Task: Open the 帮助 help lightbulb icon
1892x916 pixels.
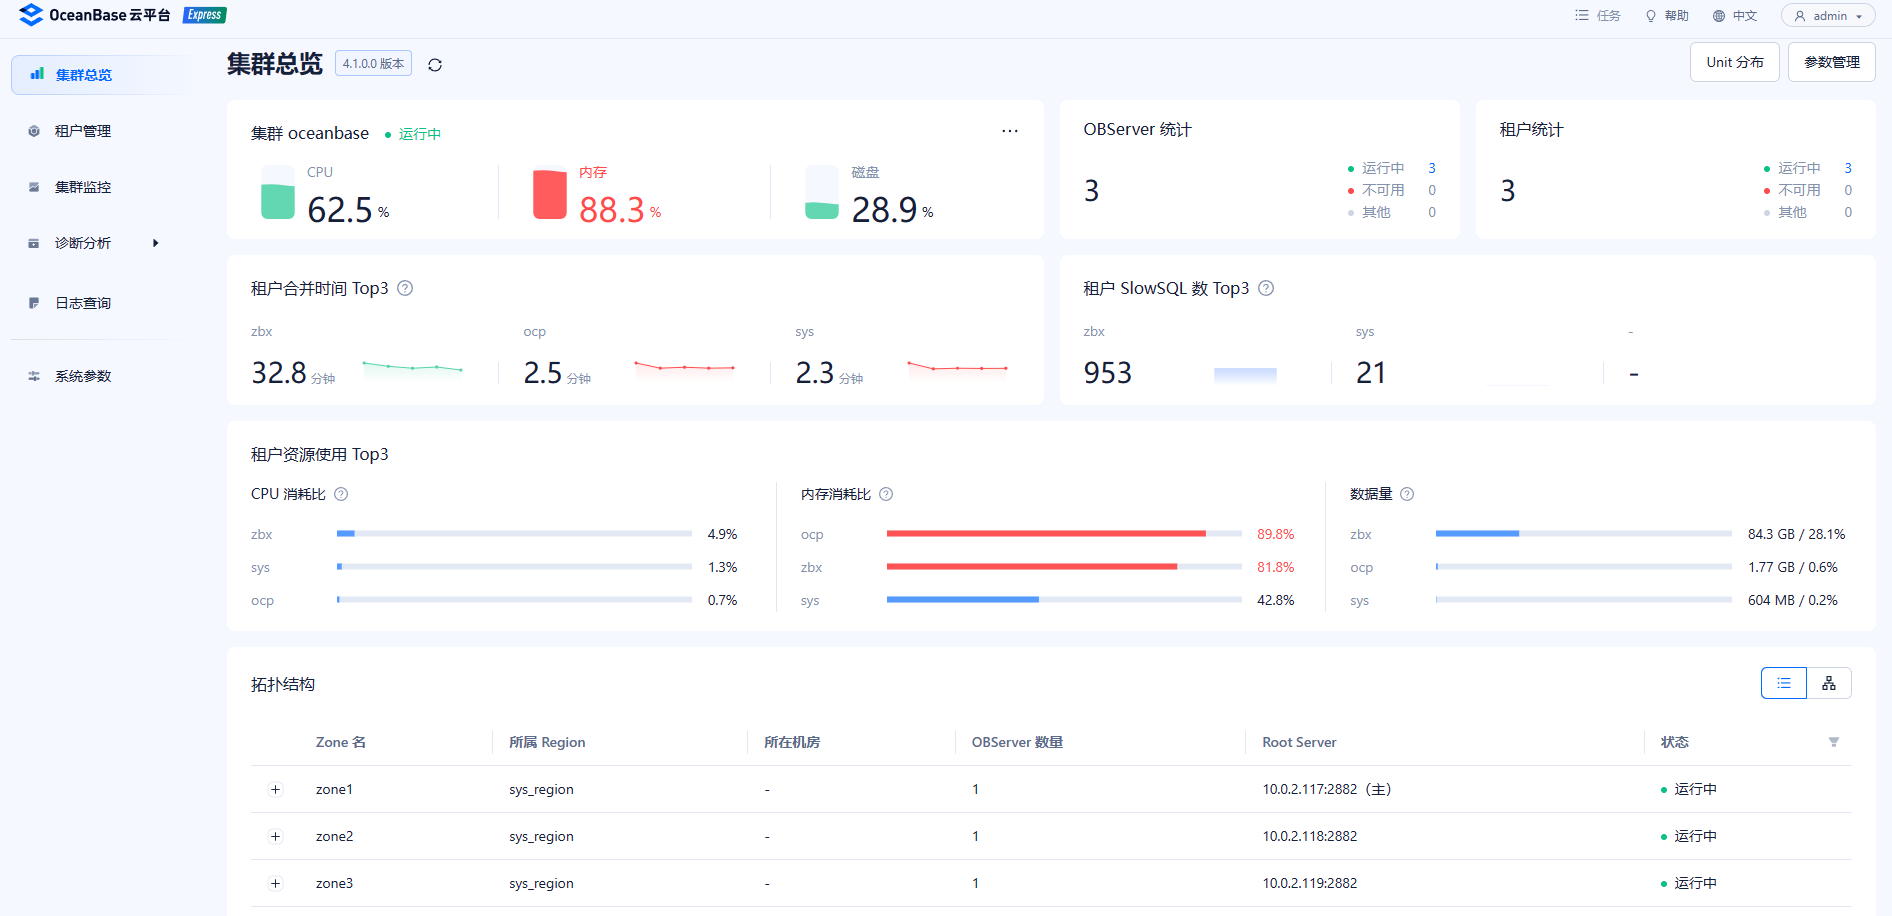Action: [x=1651, y=16]
